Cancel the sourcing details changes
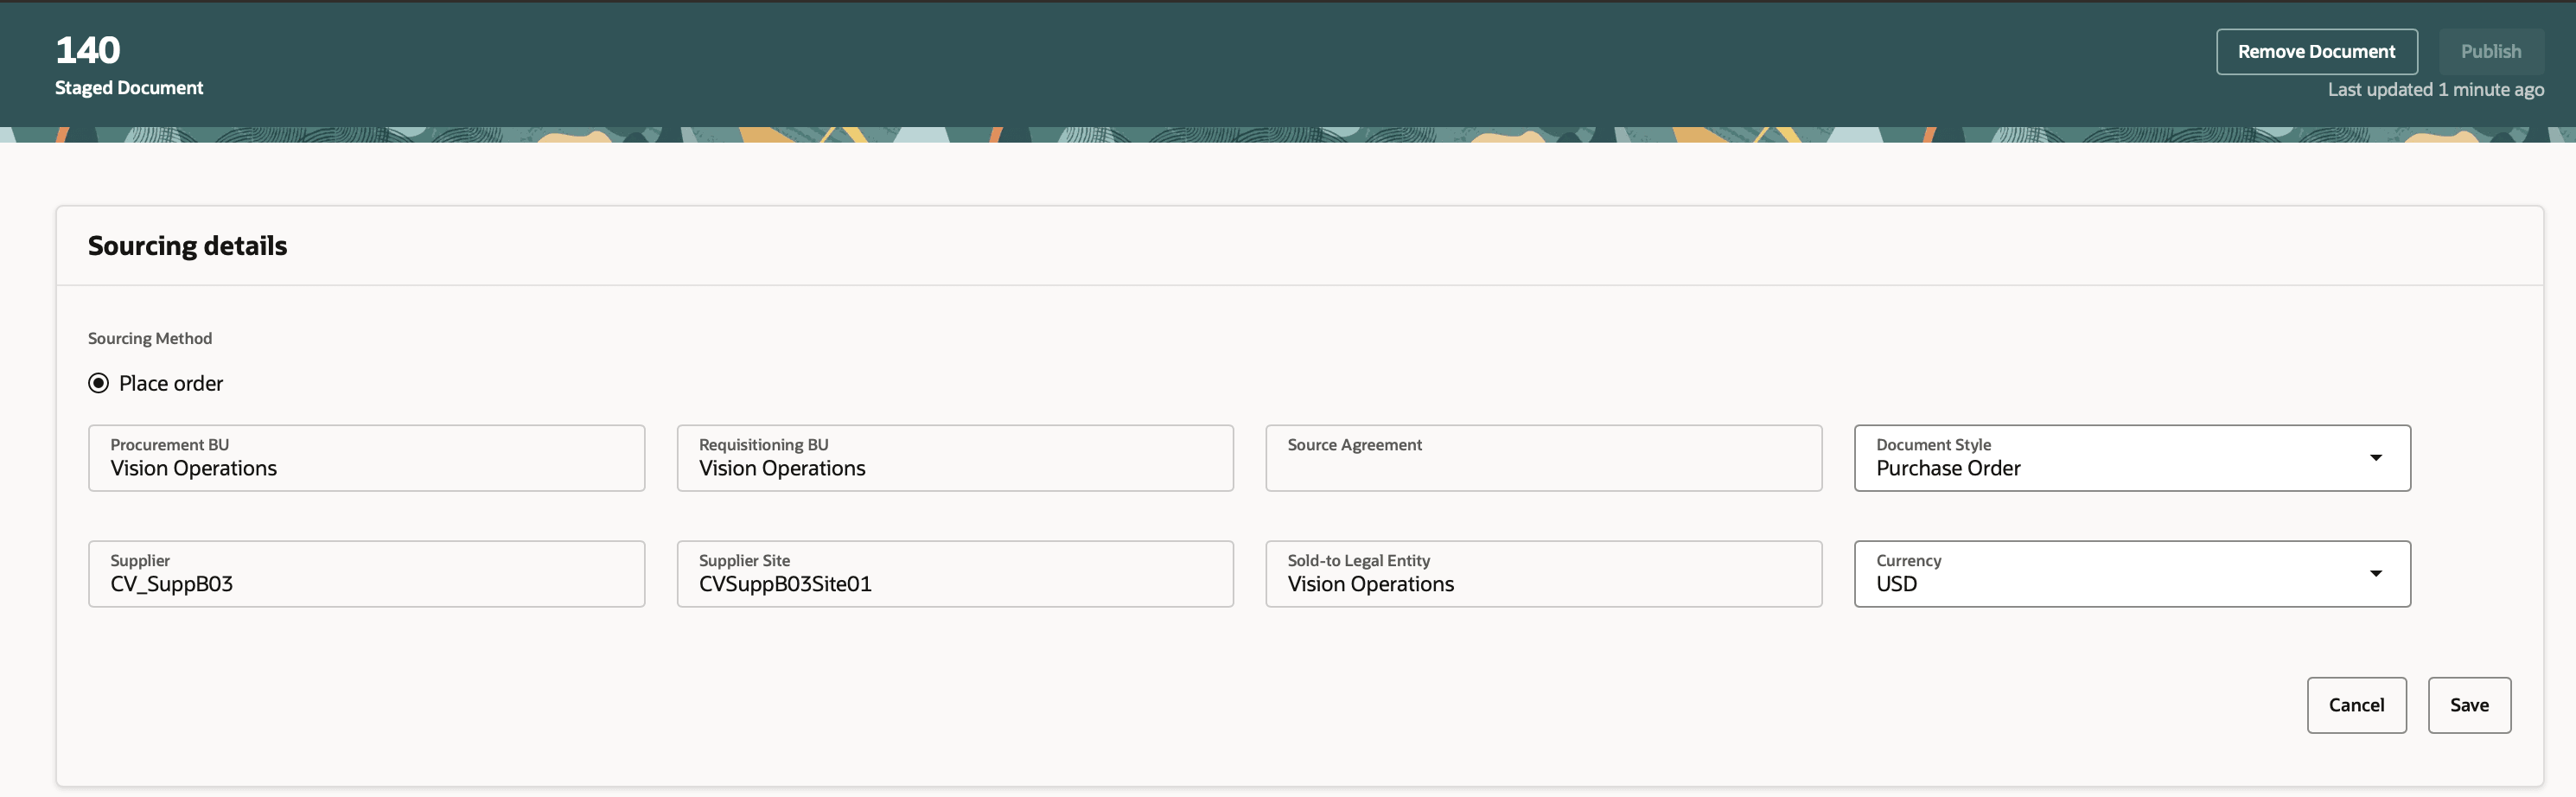2576x797 pixels. point(2356,704)
